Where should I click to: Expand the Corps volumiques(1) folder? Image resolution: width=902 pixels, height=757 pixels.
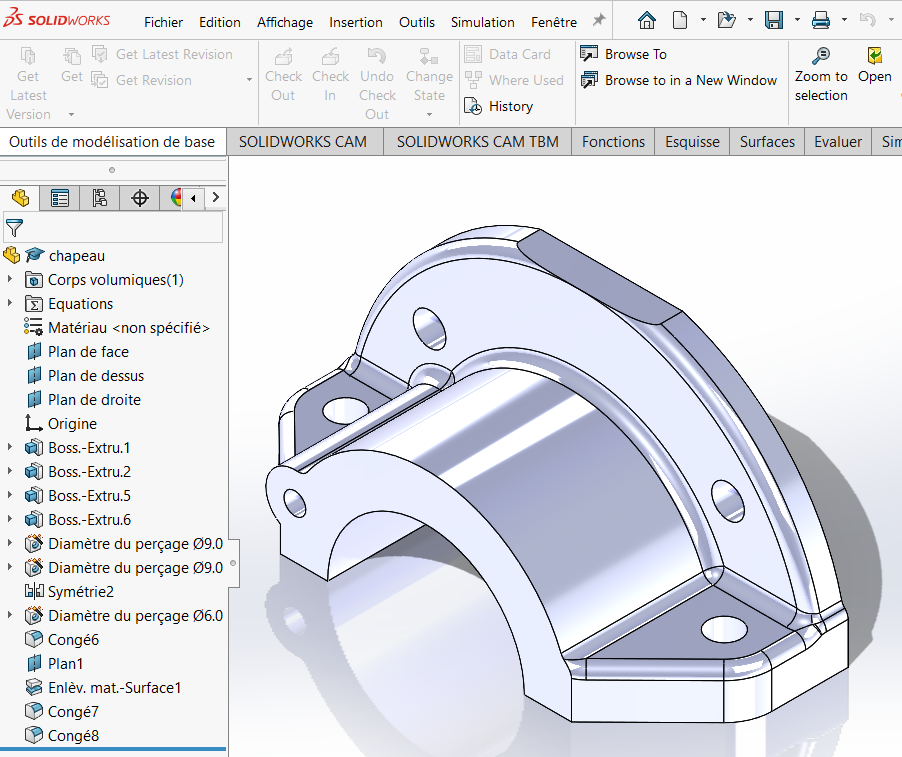pyautogui.click(x=10, y=279)
